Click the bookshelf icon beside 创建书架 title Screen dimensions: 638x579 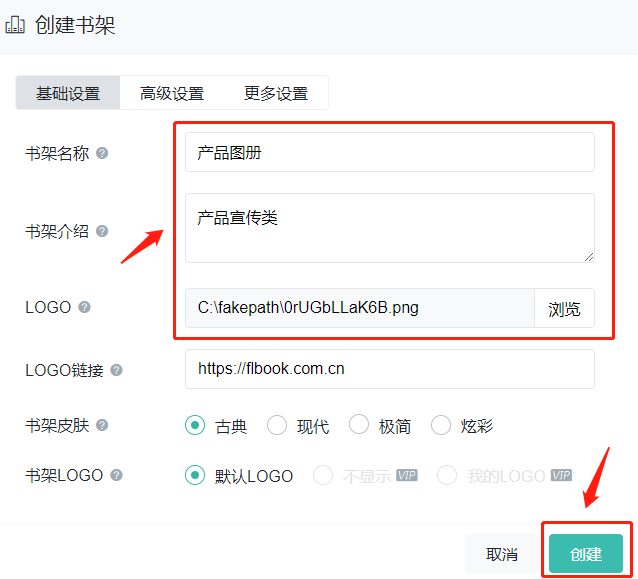[x=15, y=25]
